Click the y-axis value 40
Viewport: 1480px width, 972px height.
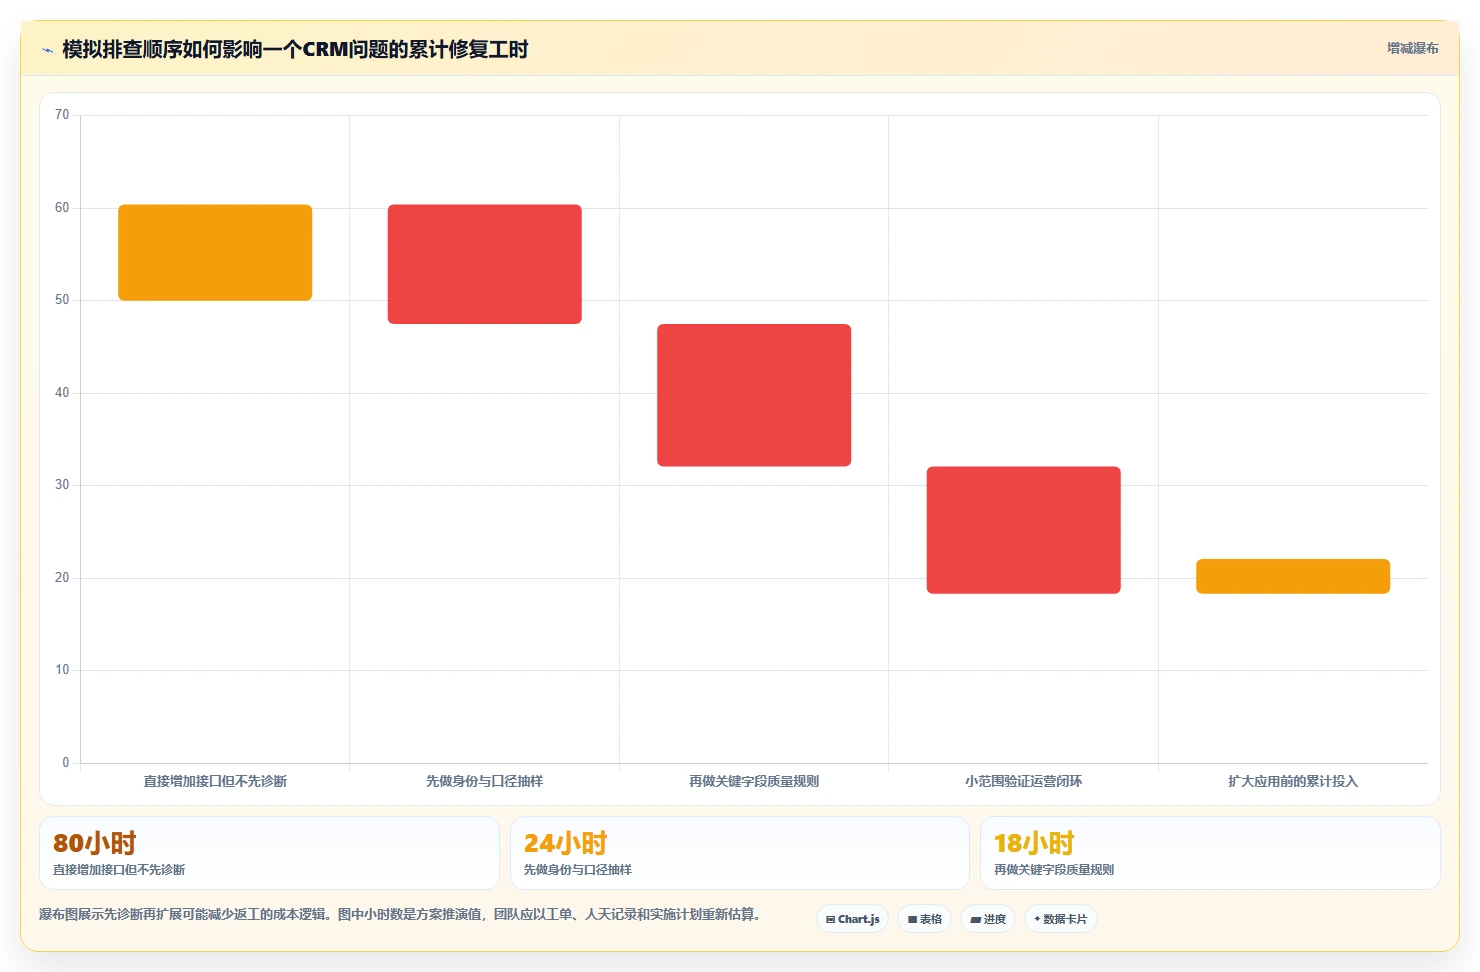(62, 393)
